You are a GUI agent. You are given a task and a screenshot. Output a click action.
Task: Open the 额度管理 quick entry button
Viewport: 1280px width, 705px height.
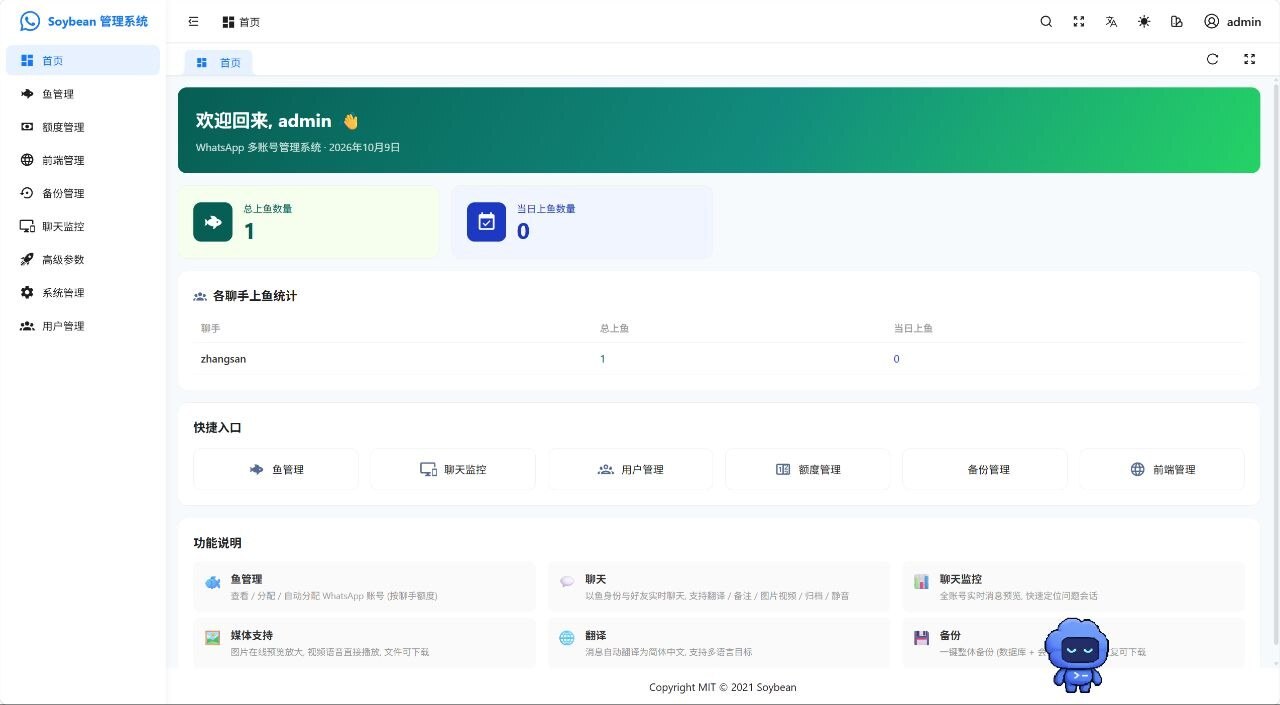pyautogui.click(x=808, y=469)
